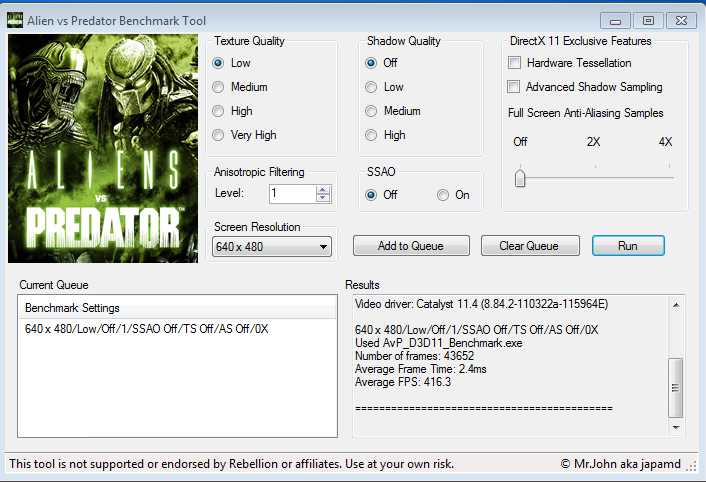Click the Results scrollbar thumb
Viewport: 706px width, 482px height.
[676, 388]
